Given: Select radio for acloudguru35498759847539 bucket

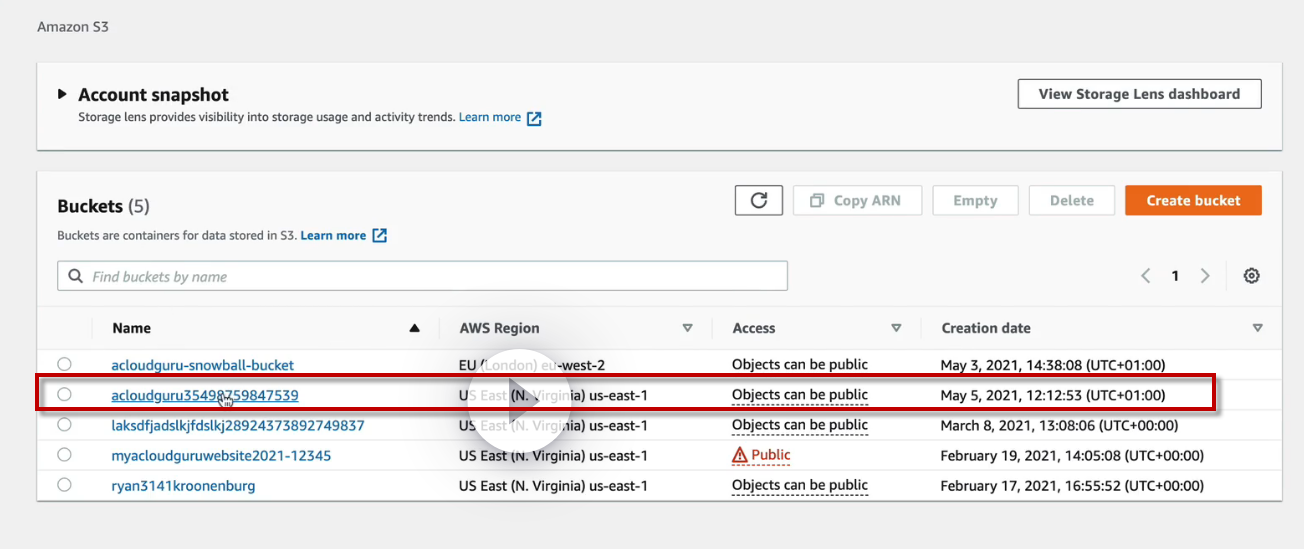Looking at the screenshot, I should [65, 395].
